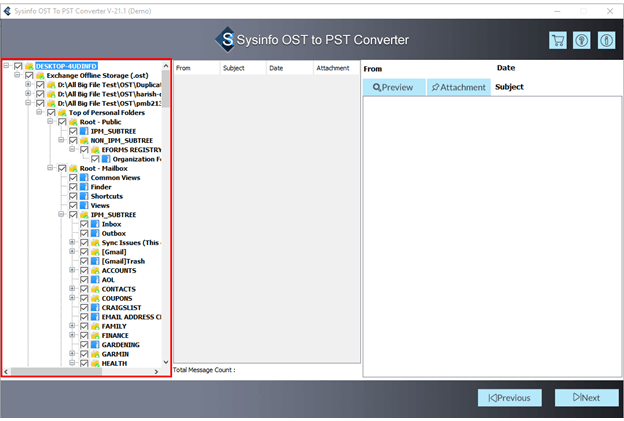This screenshot has width=624, height=421.
Task: Expand the Sync Issues folder
Action: pyautogui.click(x=72, y=242)
